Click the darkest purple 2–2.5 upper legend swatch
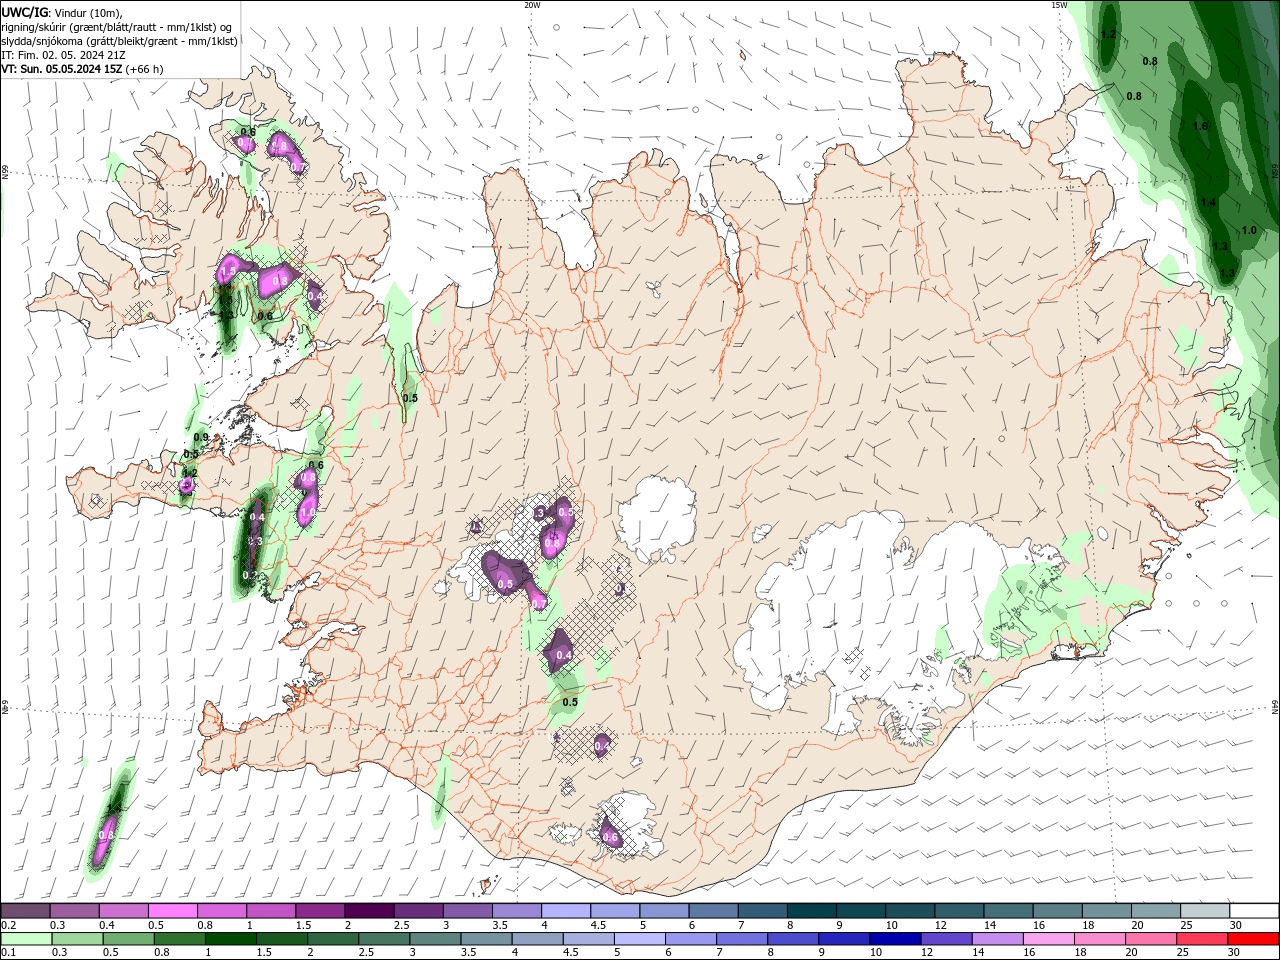Image resolution: width=1280 pixels, height=960 pixels. [x=368, y=910]
